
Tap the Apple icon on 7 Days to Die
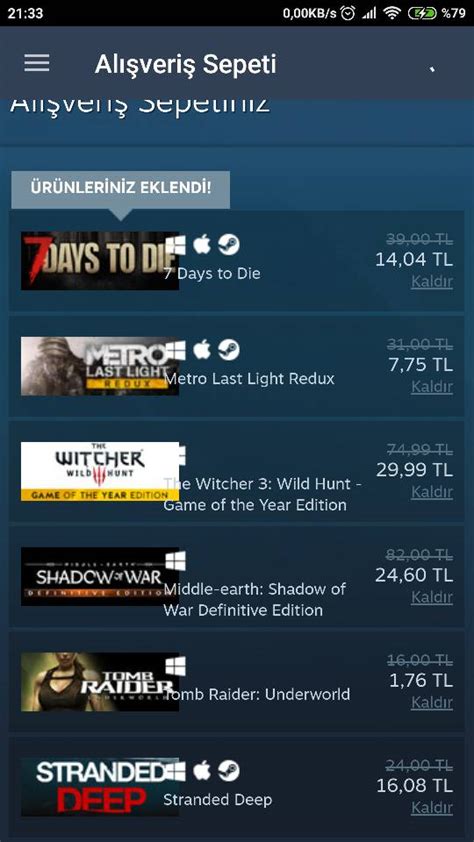click(202, 244)
